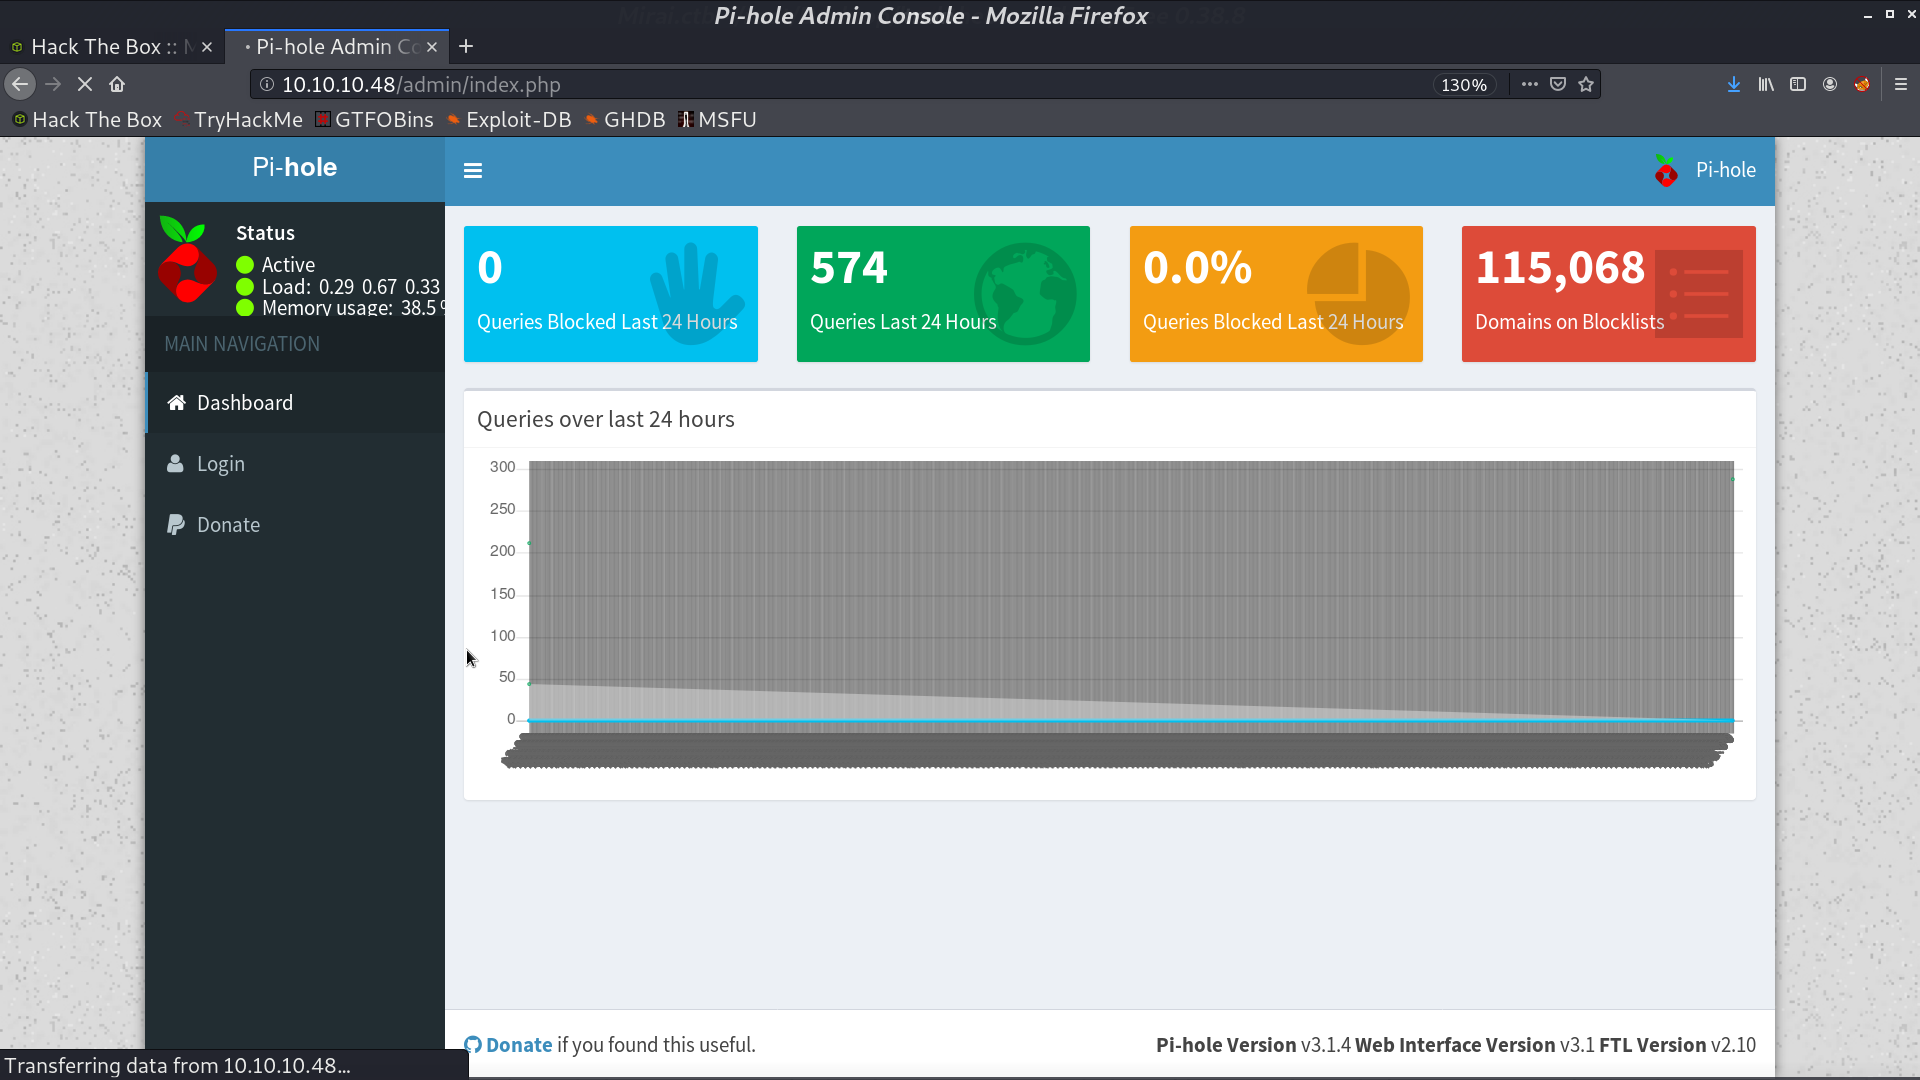Viewport: 1920px width, 1080px height.
Task: Go to Firefox Home page icon
Action: [117, 85]
